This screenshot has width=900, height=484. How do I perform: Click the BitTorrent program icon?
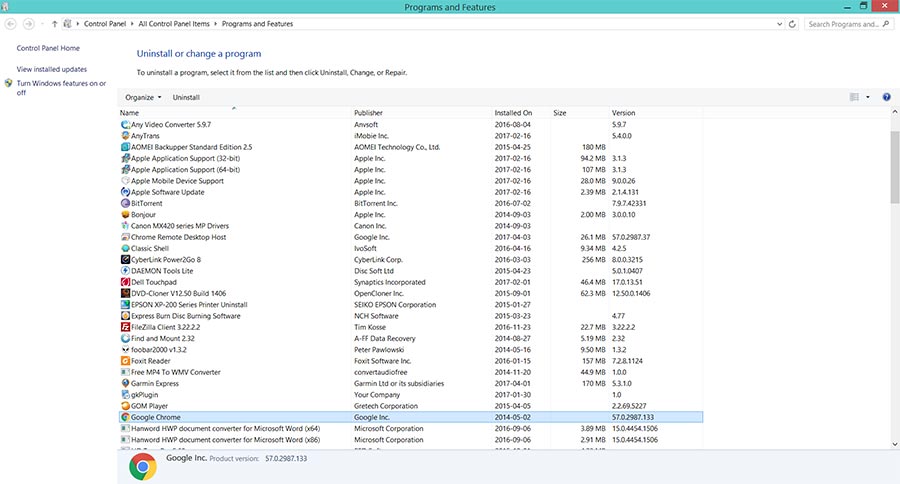click(x=125, y=203)
